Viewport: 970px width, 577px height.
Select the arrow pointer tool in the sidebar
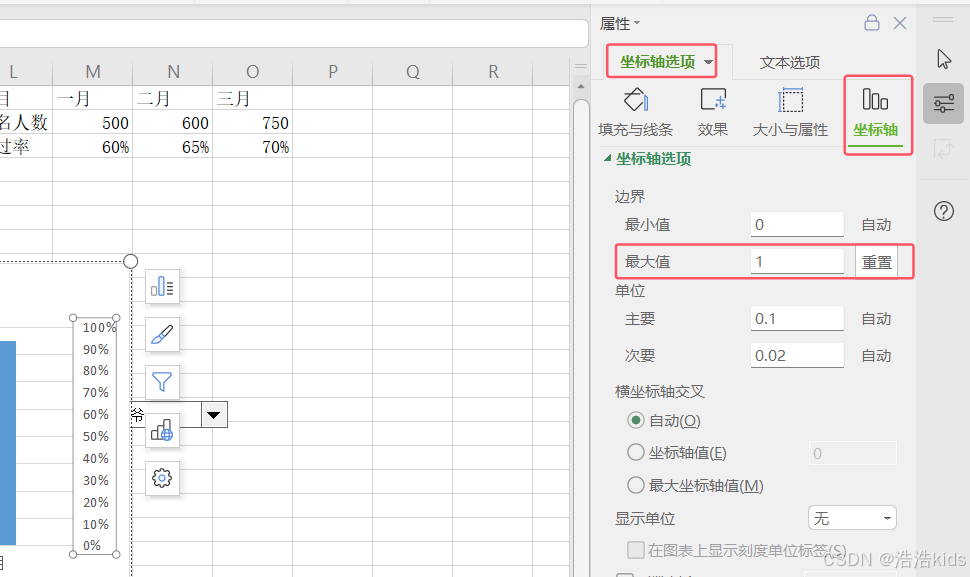coord(943,59)
